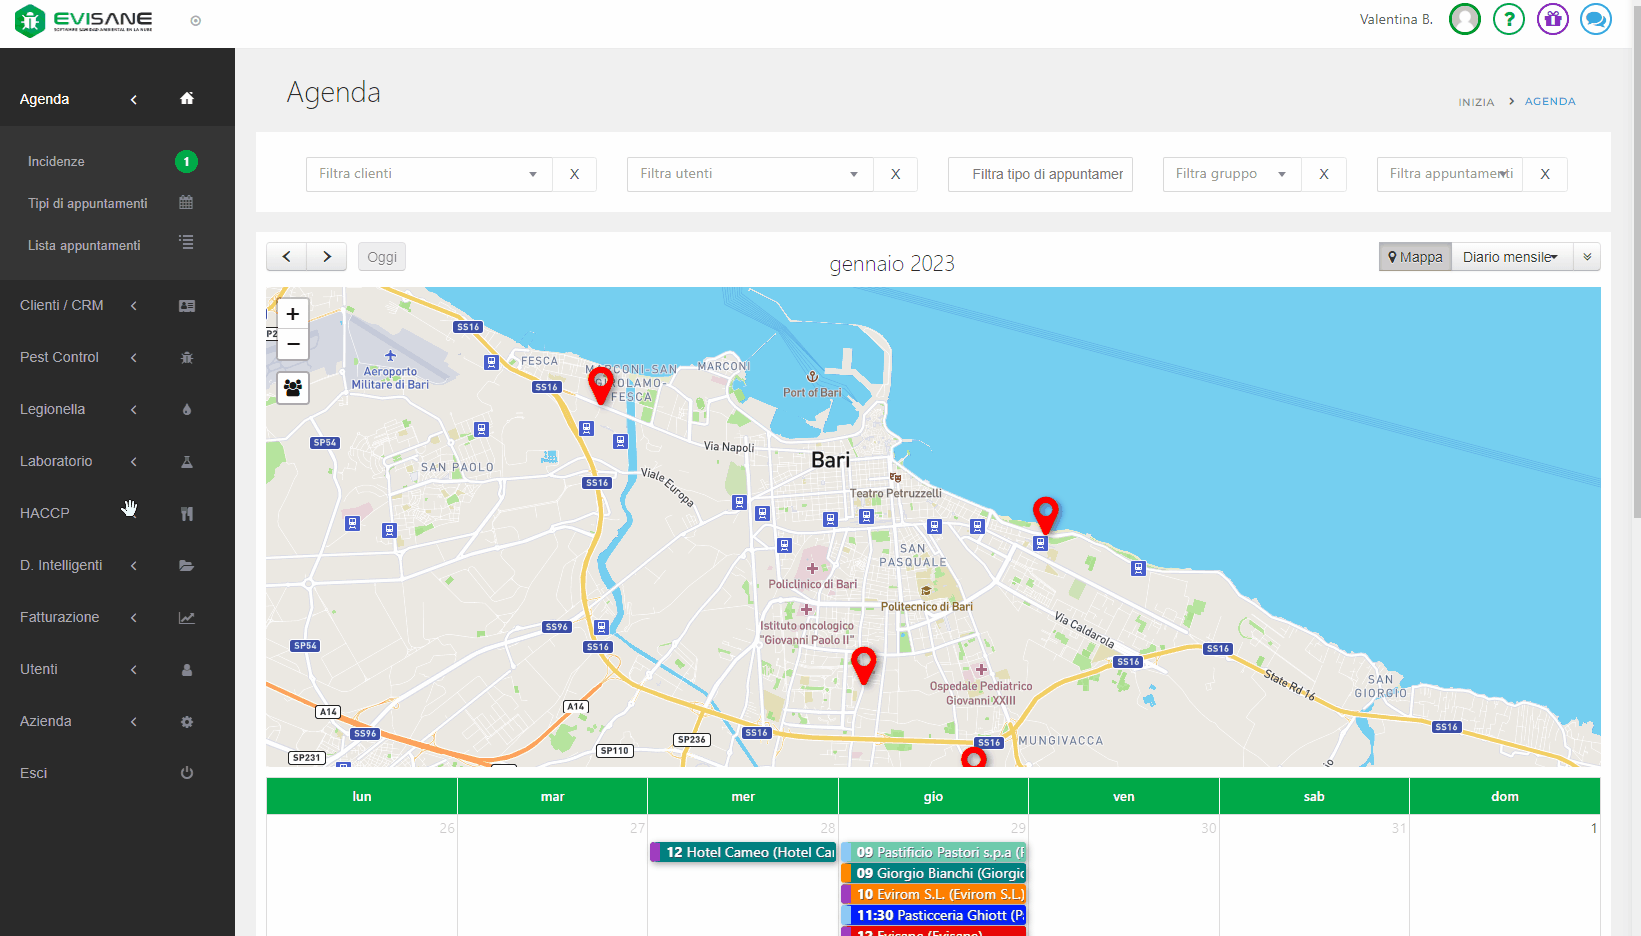The image size is (1641, 936).
Task: Go to the next month
Action: (327, 257)
